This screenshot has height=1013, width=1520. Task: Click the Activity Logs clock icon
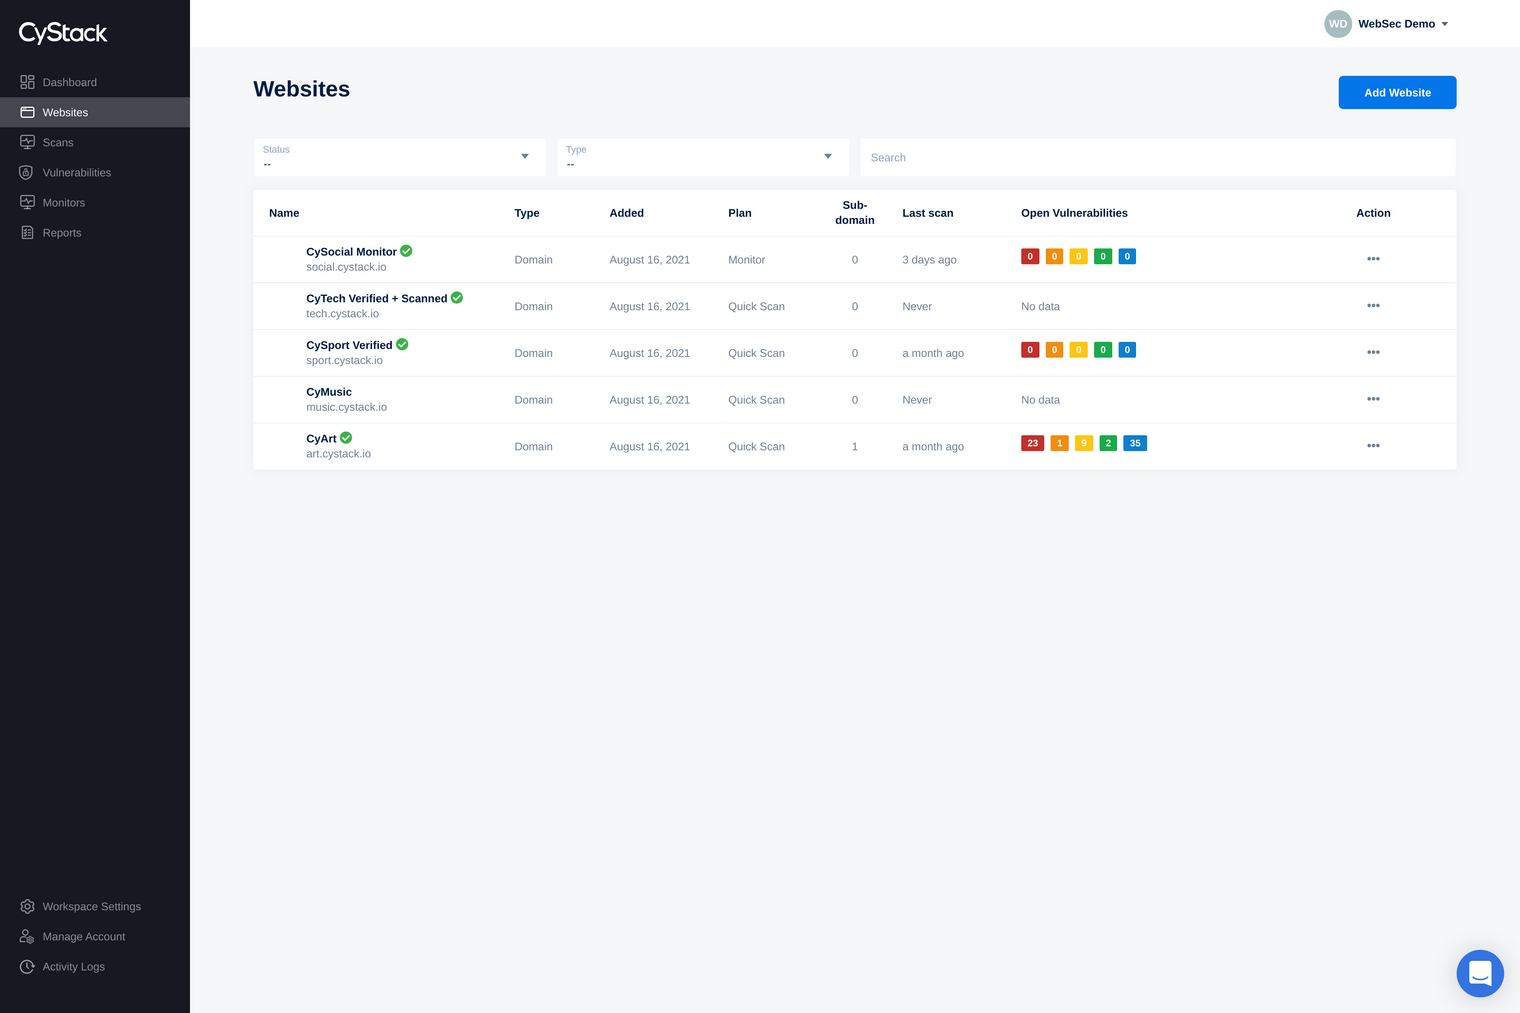coord(27,966)
